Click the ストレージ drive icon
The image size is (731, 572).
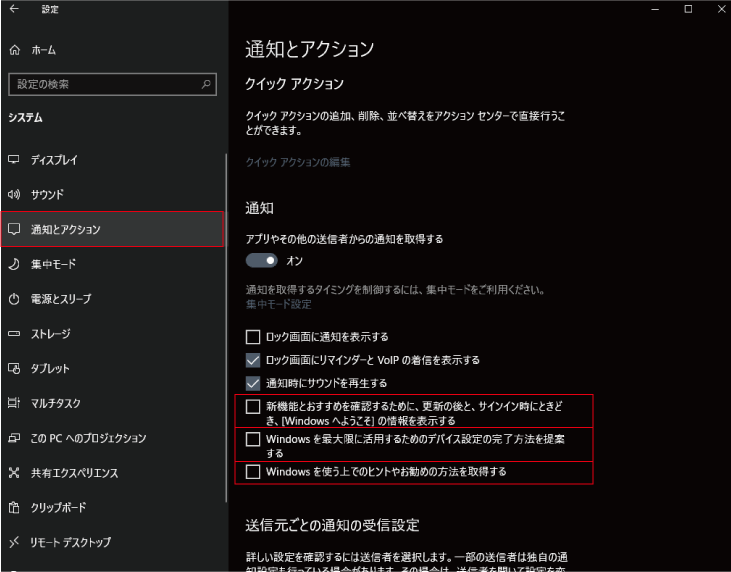[x=14, y=334]
